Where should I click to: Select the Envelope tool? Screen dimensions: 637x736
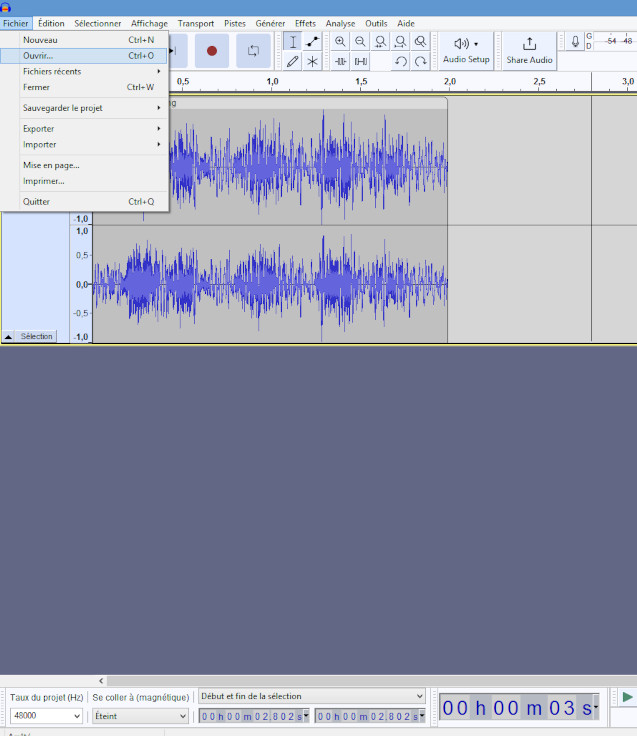pos(313,42)
